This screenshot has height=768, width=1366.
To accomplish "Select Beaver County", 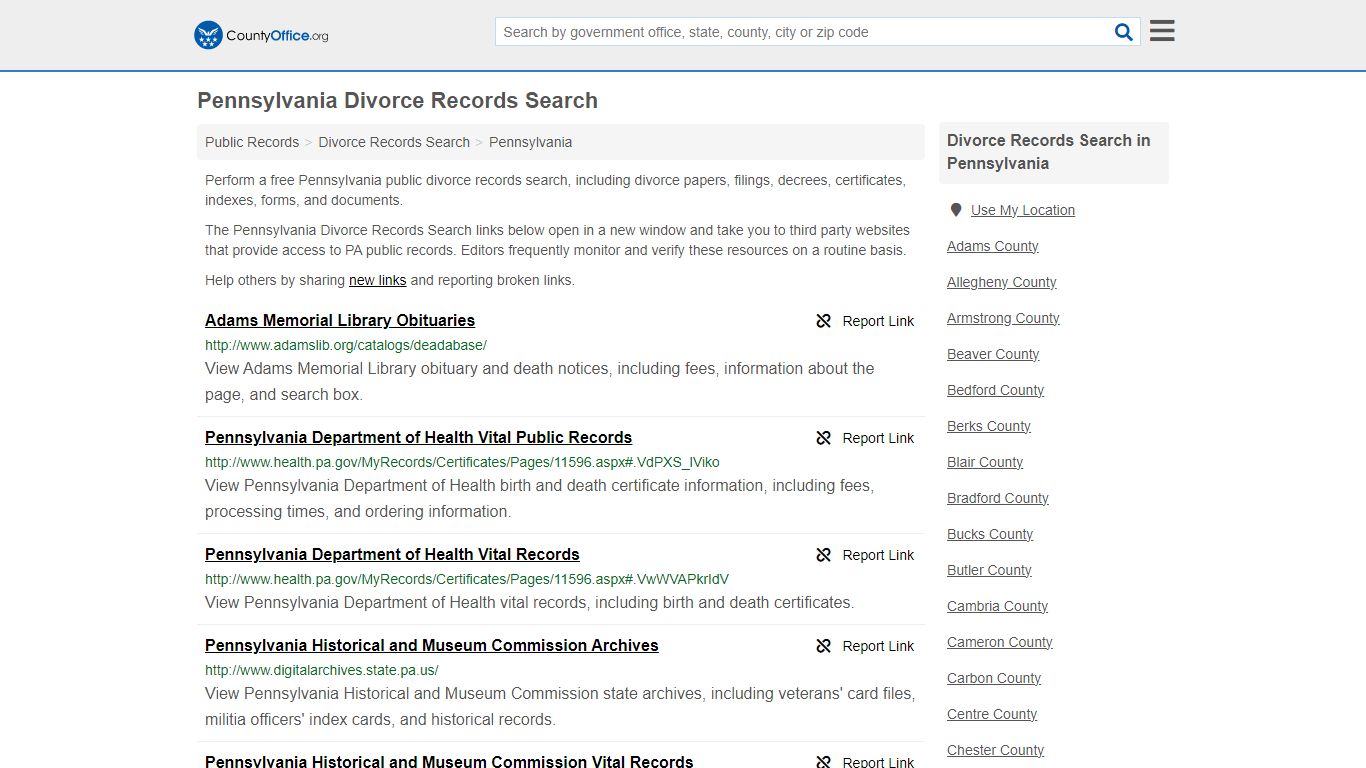I will coord(993,354).
